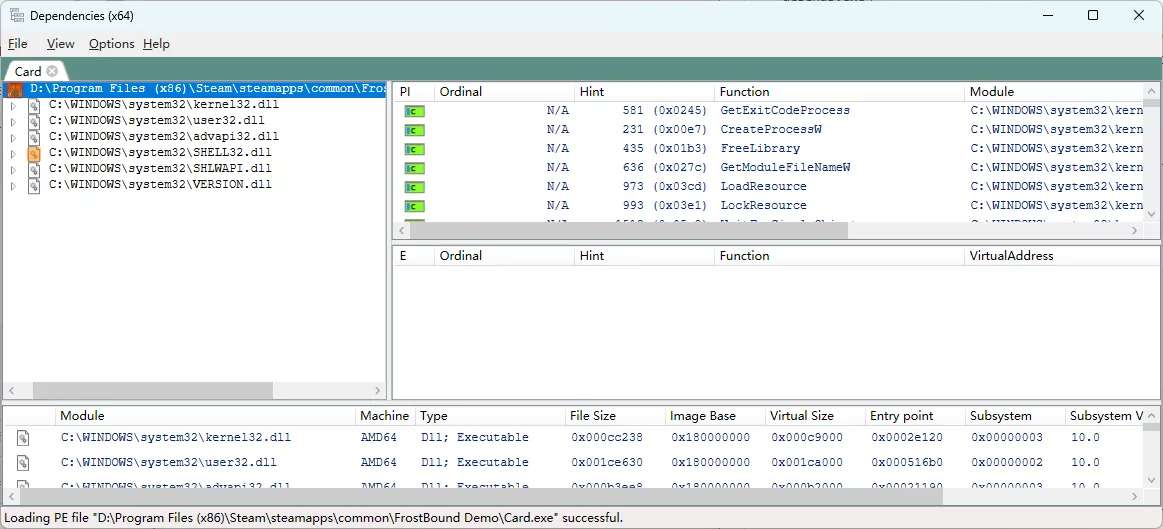Expand the kernel32.dll tree node
The image size is (1163, 529).
click(x=13, y=105)
